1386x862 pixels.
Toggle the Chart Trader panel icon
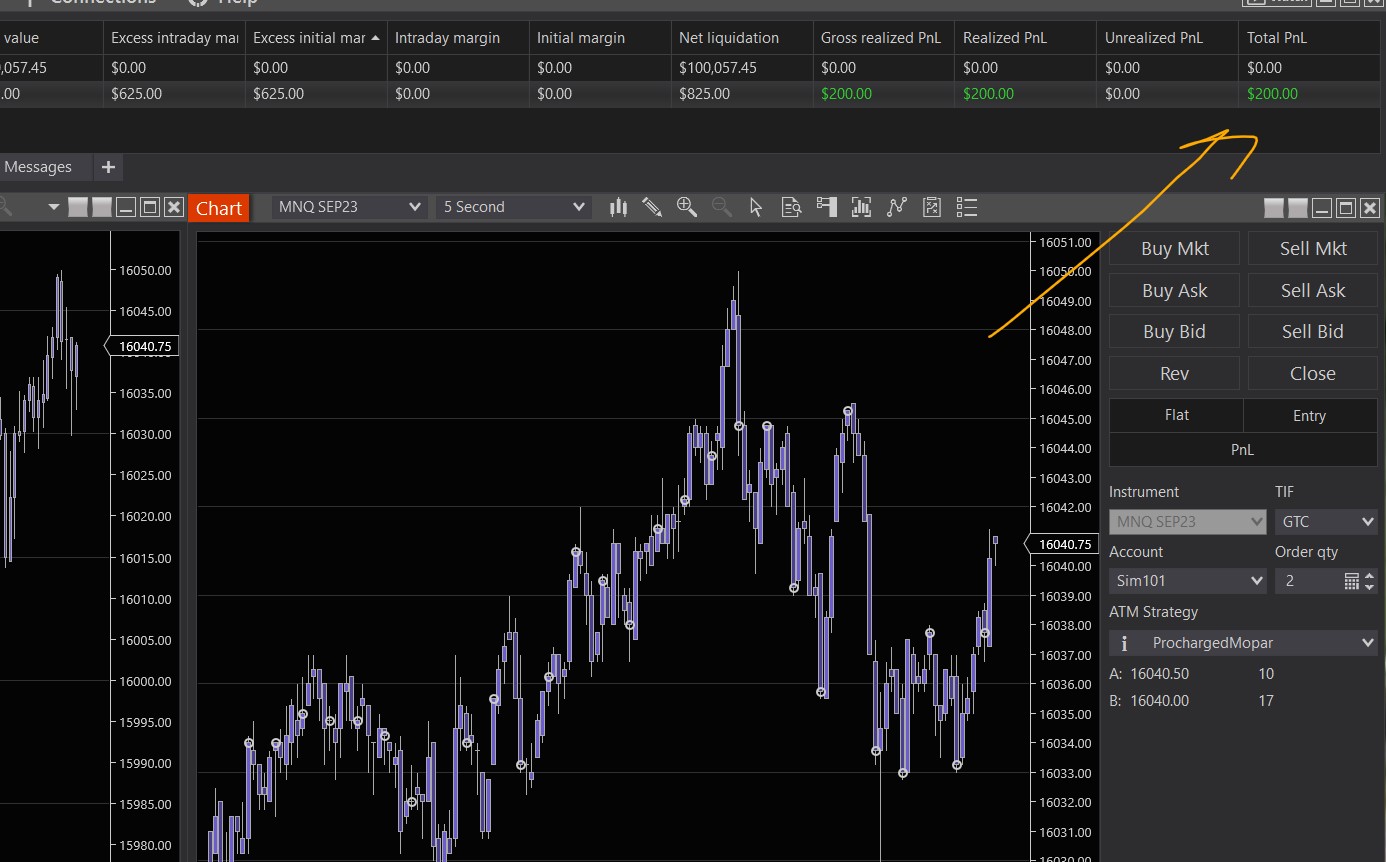[x=826, y=207]
